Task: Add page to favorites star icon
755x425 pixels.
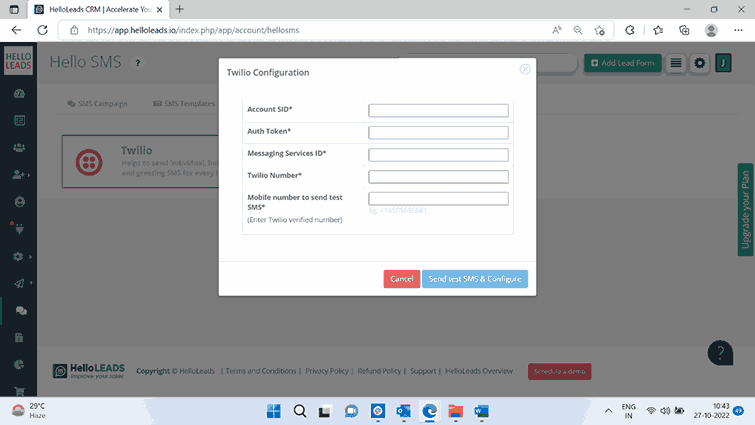Action: click(x=599, y=30)
